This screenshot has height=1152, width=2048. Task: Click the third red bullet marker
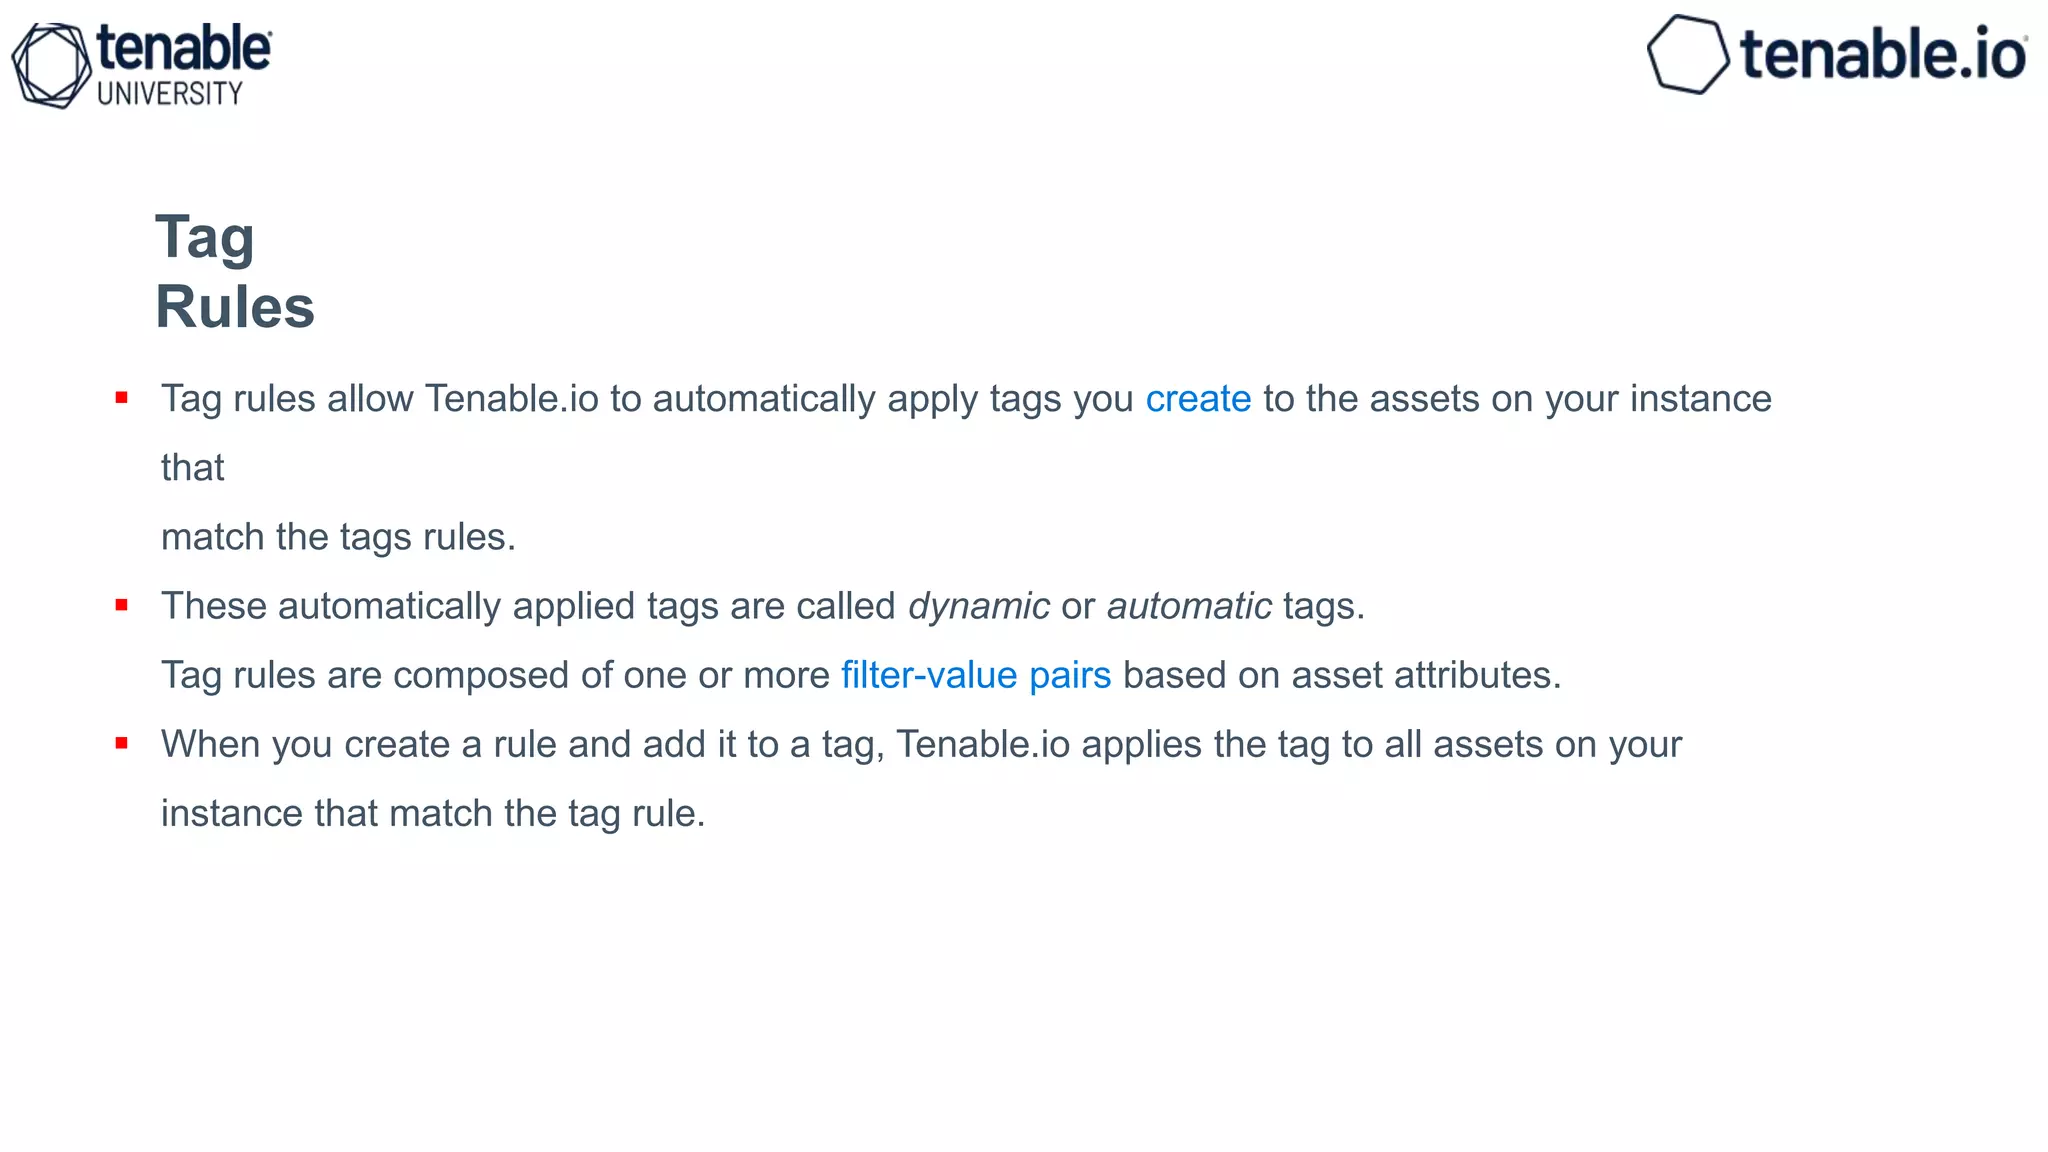coord(122,743)
